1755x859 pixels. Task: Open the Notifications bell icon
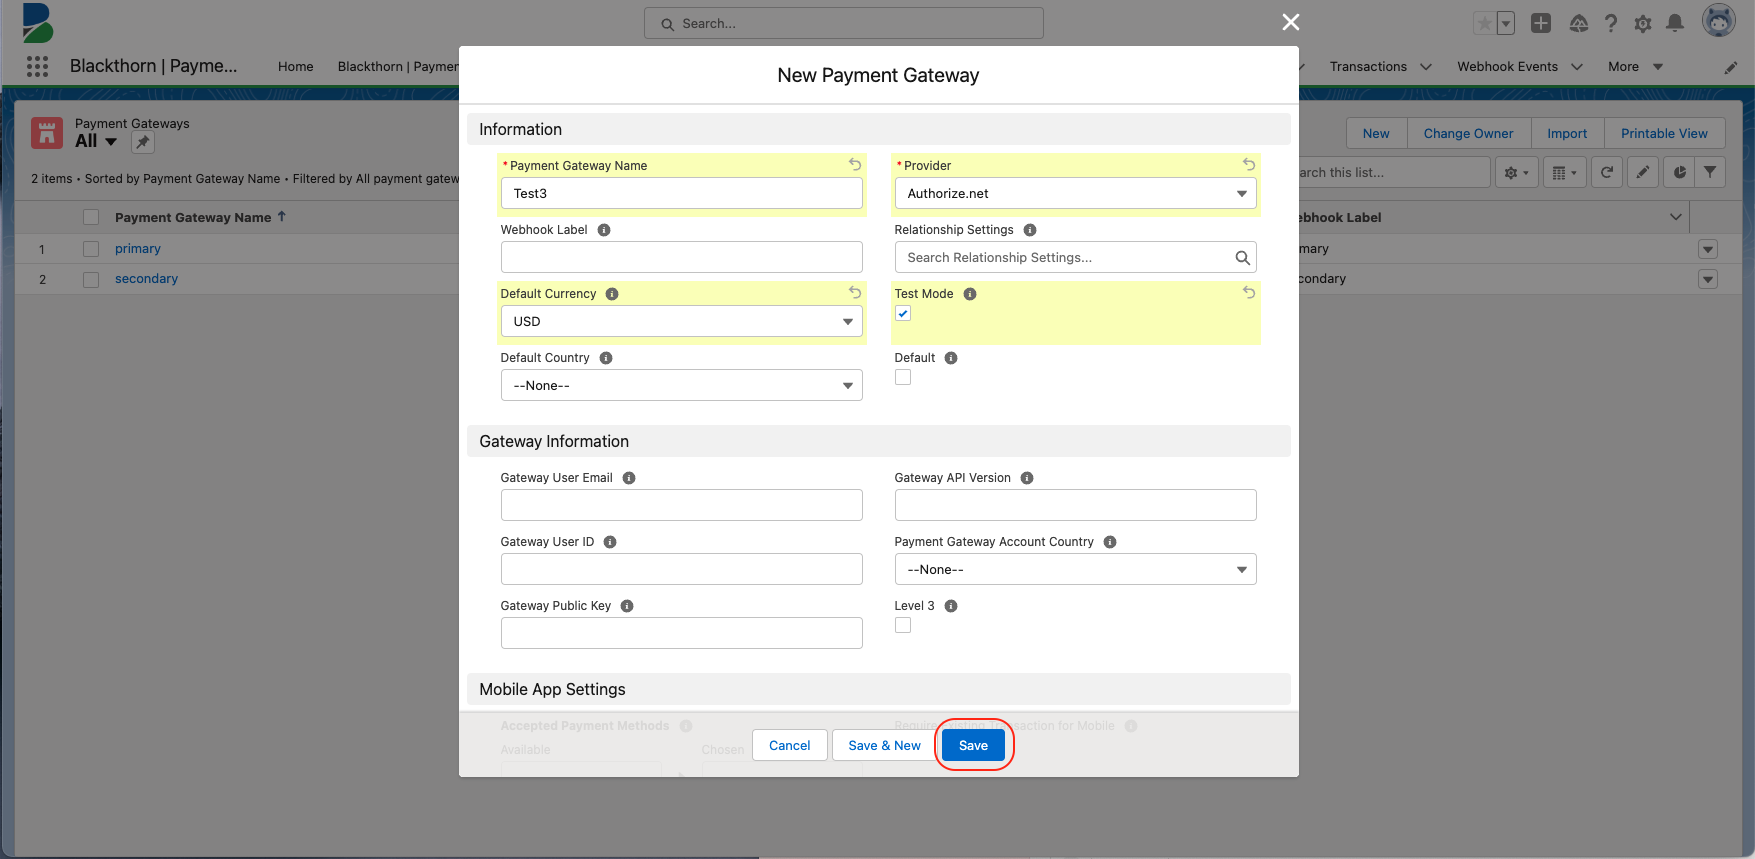point(1675,23)
